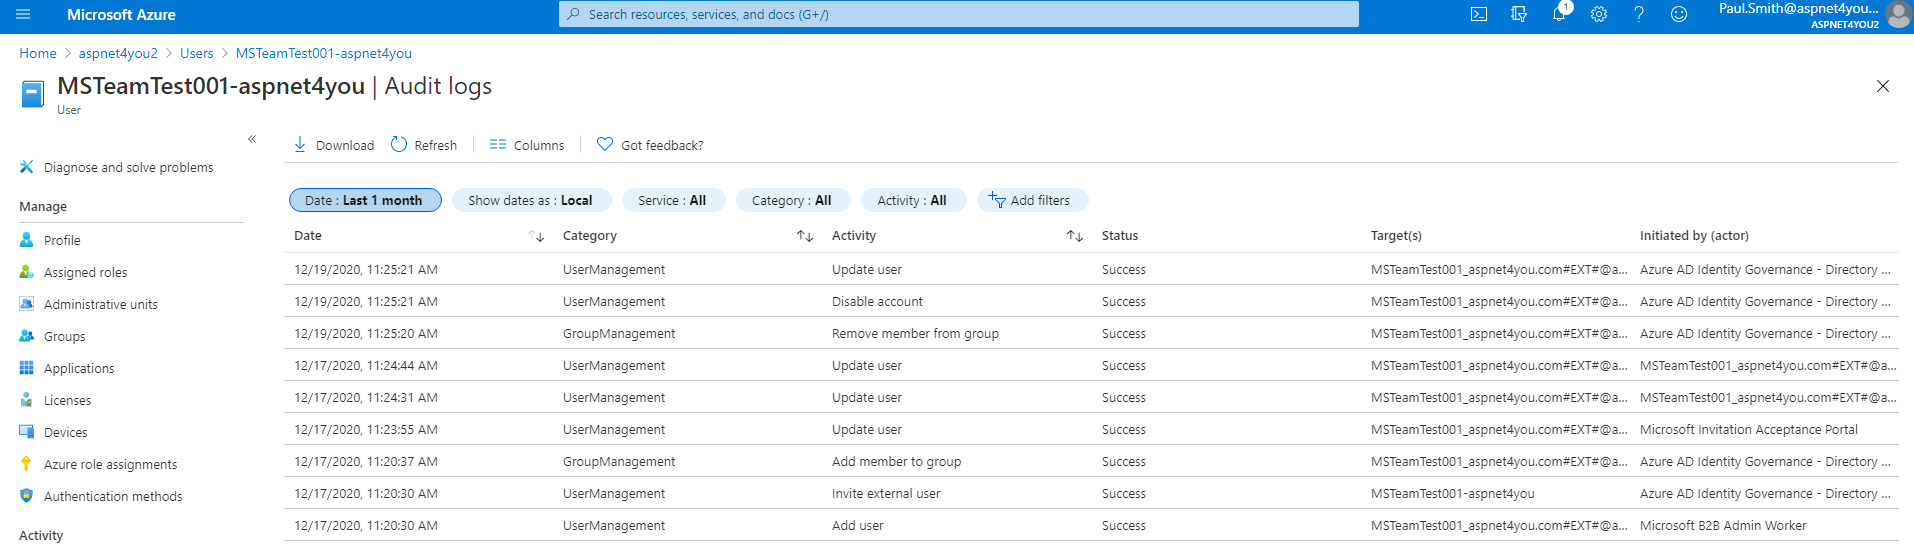This screenshot has height=544, width=1914.
Task: Click the Devices icon in sidebar
Action: (27, 432)
